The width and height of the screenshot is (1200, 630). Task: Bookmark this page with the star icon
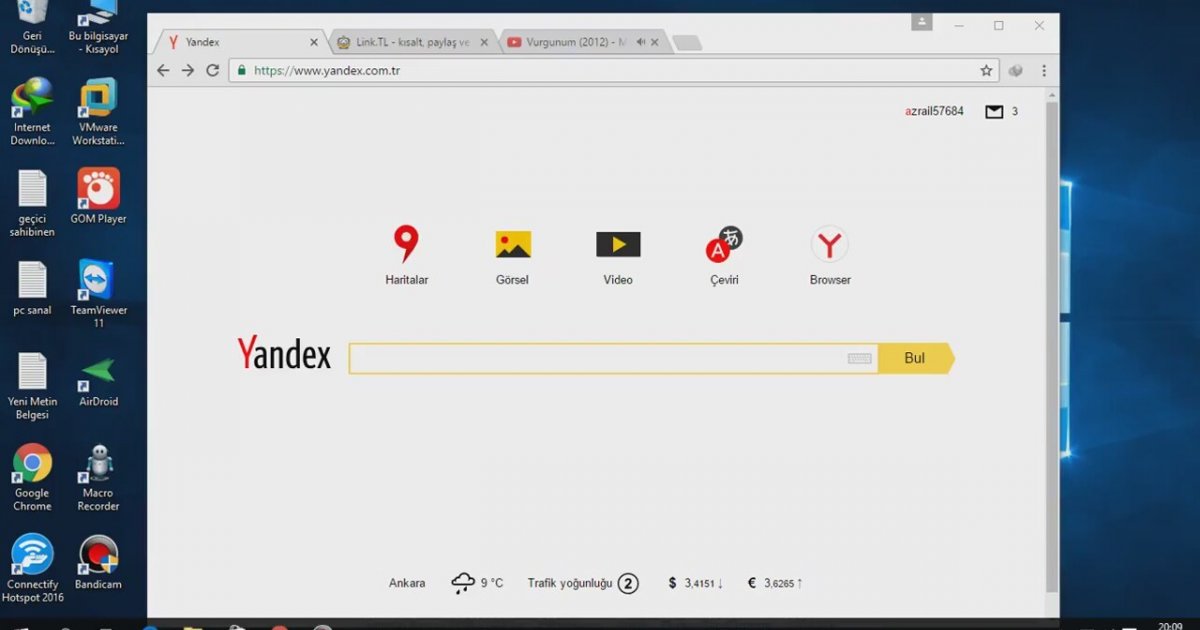tap(986, 71)
